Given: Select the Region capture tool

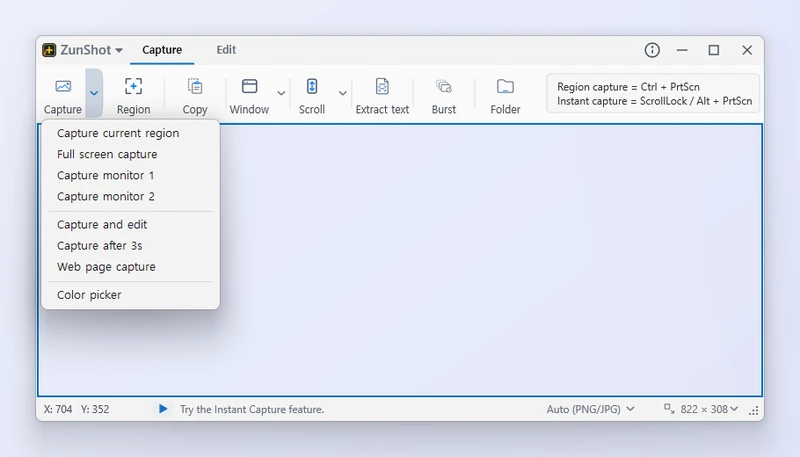Looking at the screenshot, I should [x=133, y=95].
